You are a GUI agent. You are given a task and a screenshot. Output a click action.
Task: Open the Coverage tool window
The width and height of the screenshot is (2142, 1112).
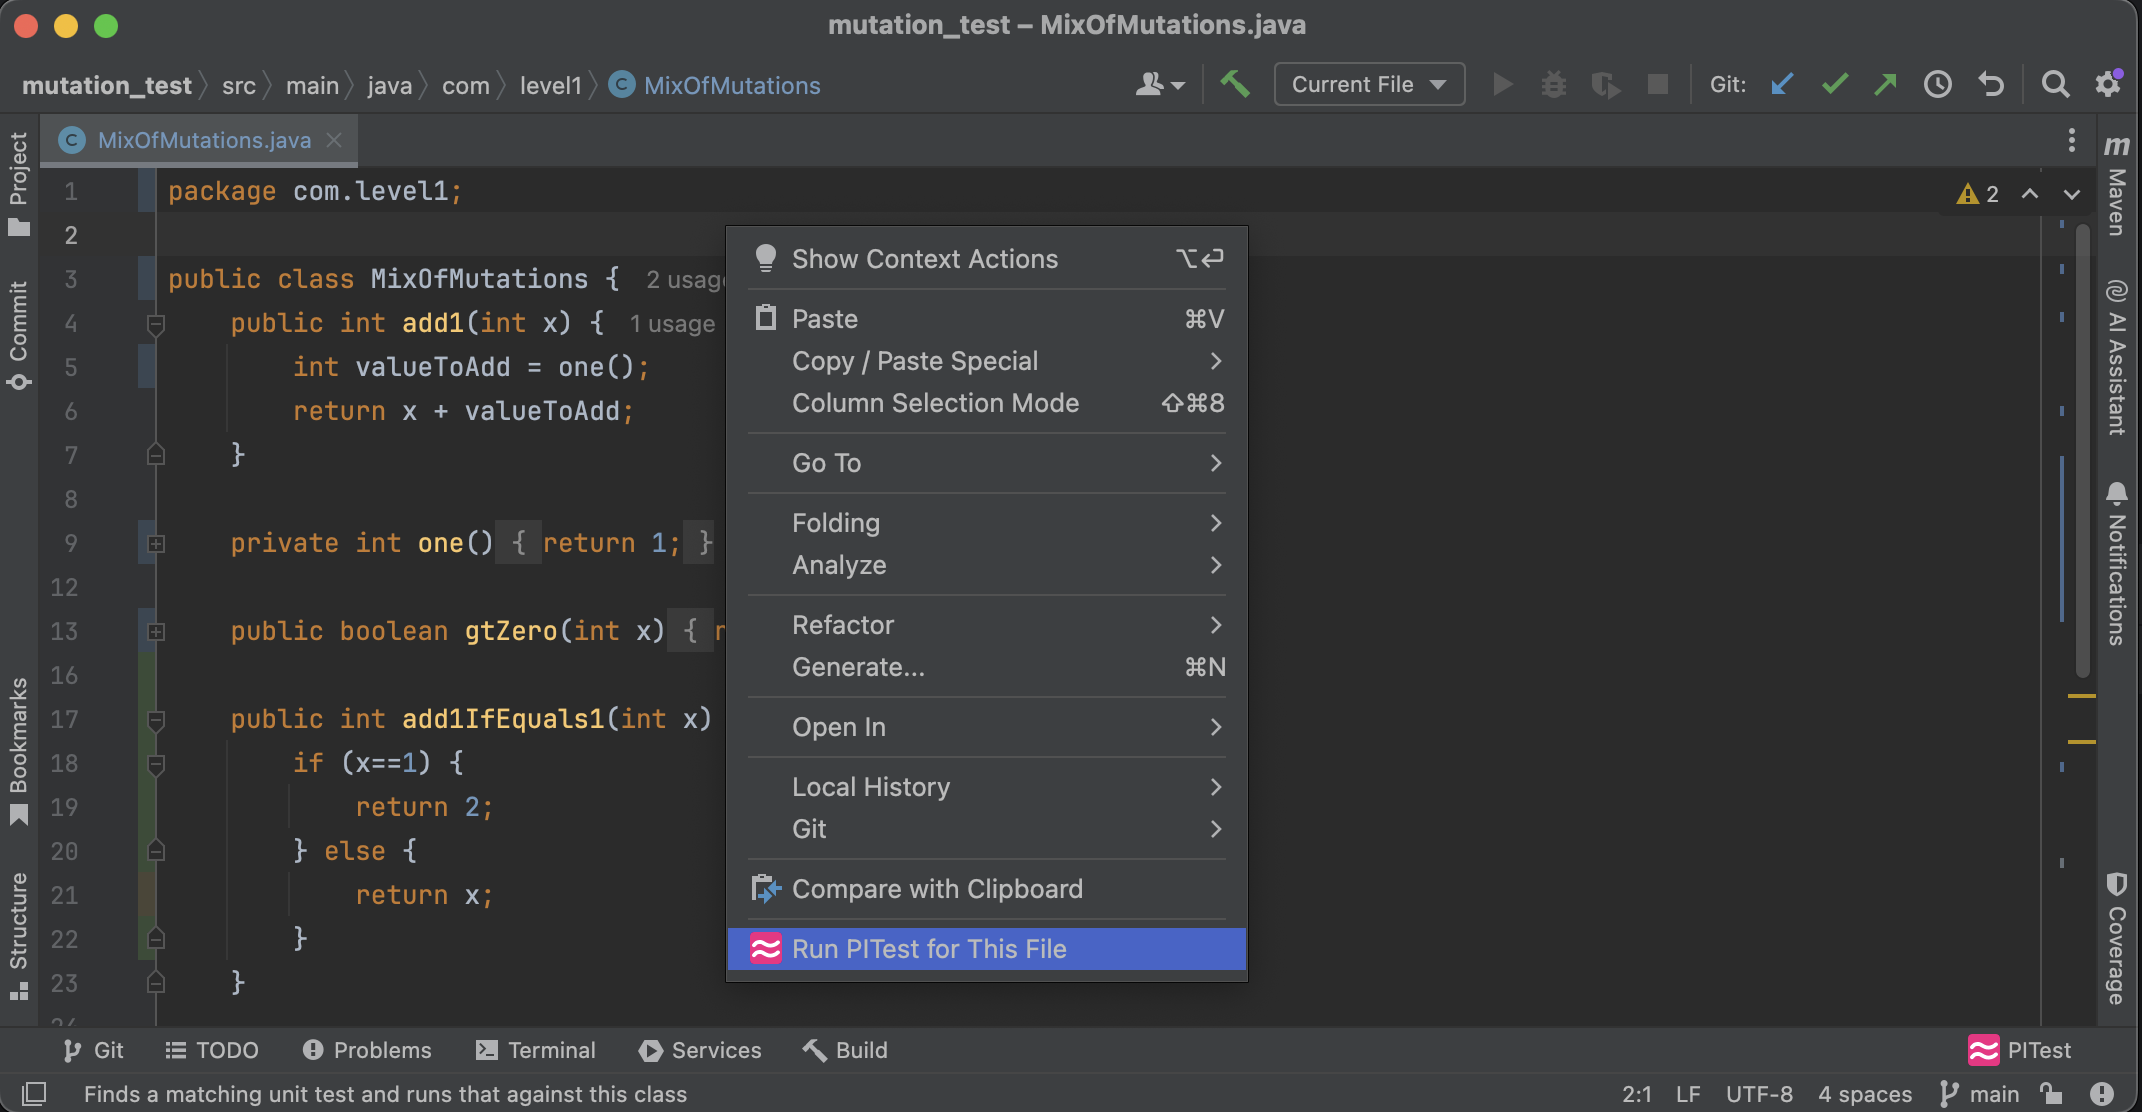click(2117, 938)
